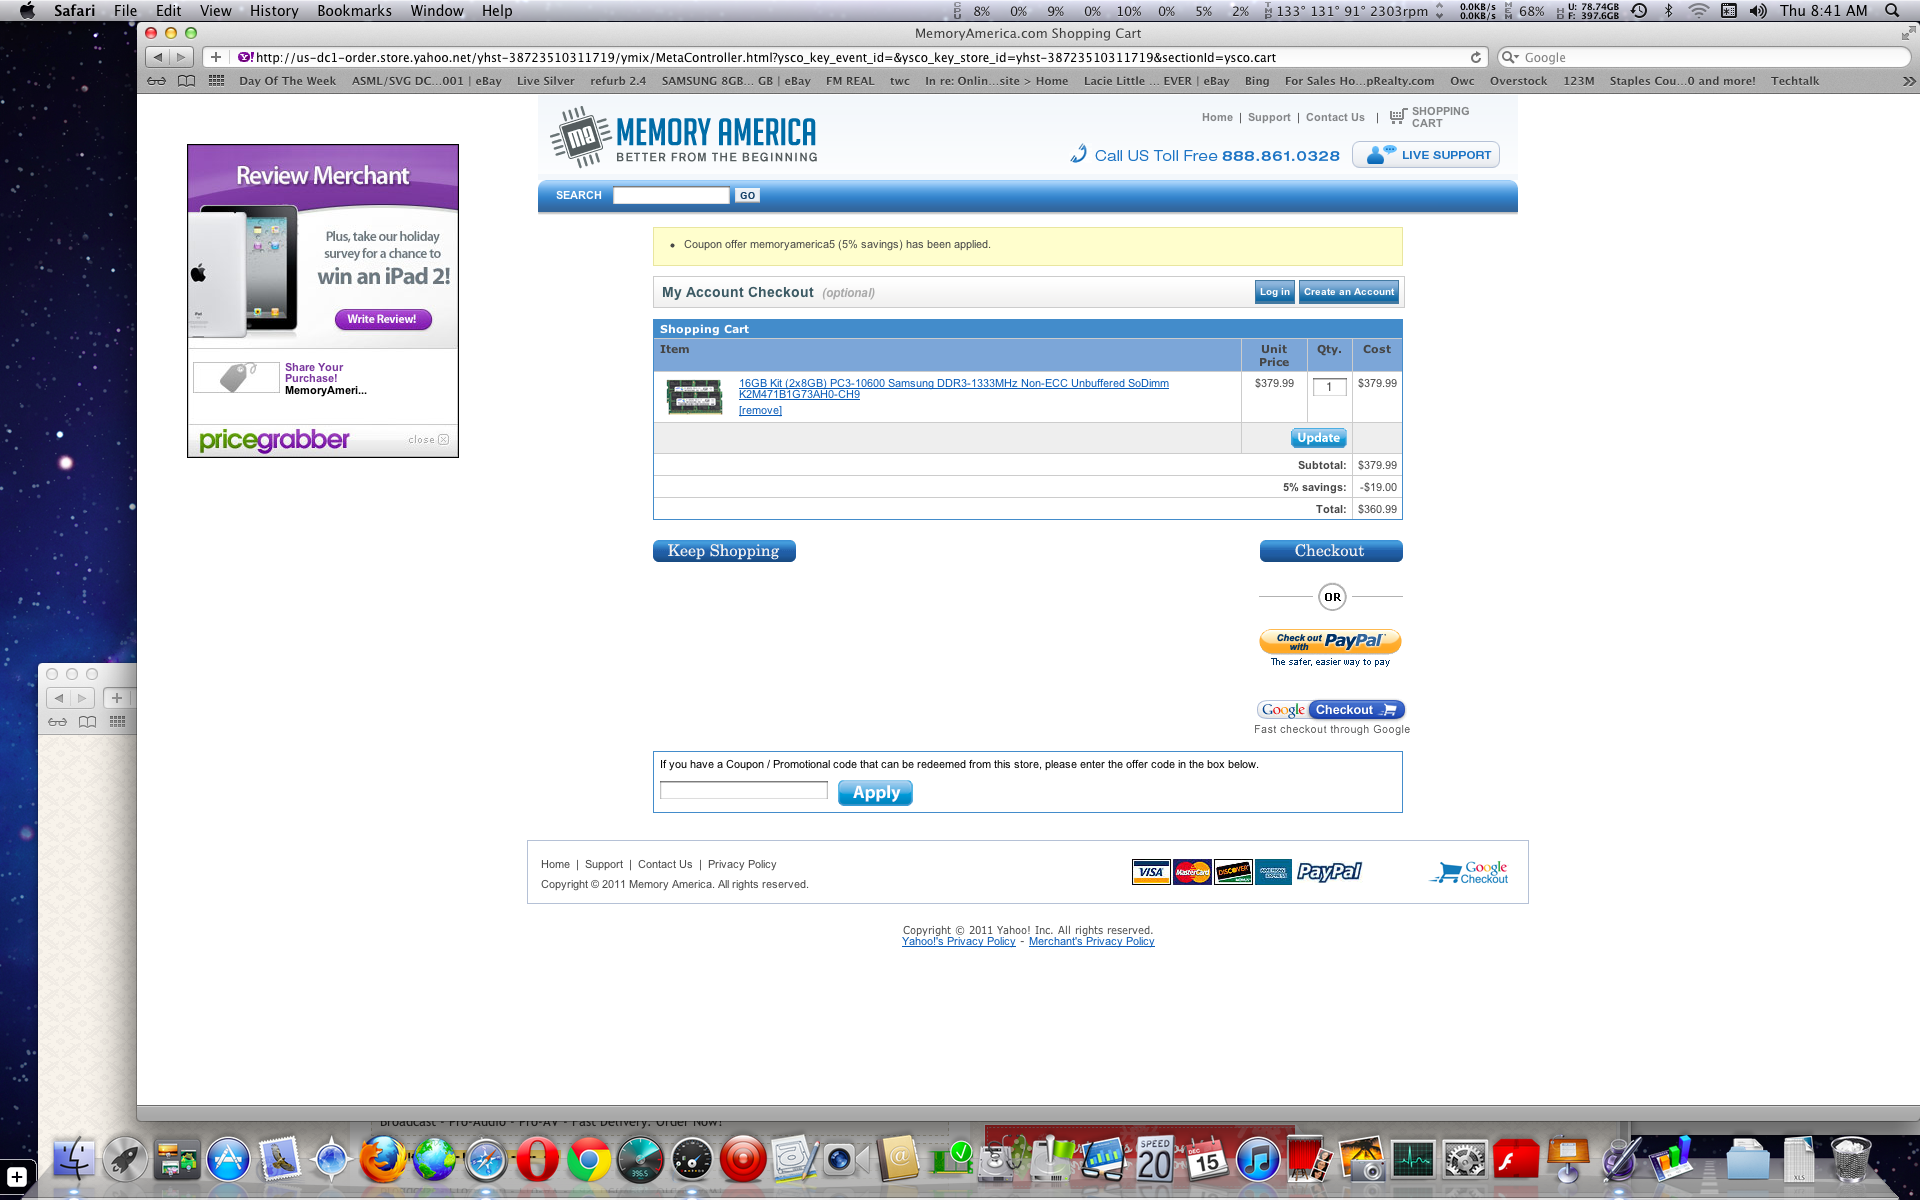Open the Google search engine dropdown
The height and width of the screenshot is (1200, 1920).
(1510, 58)
